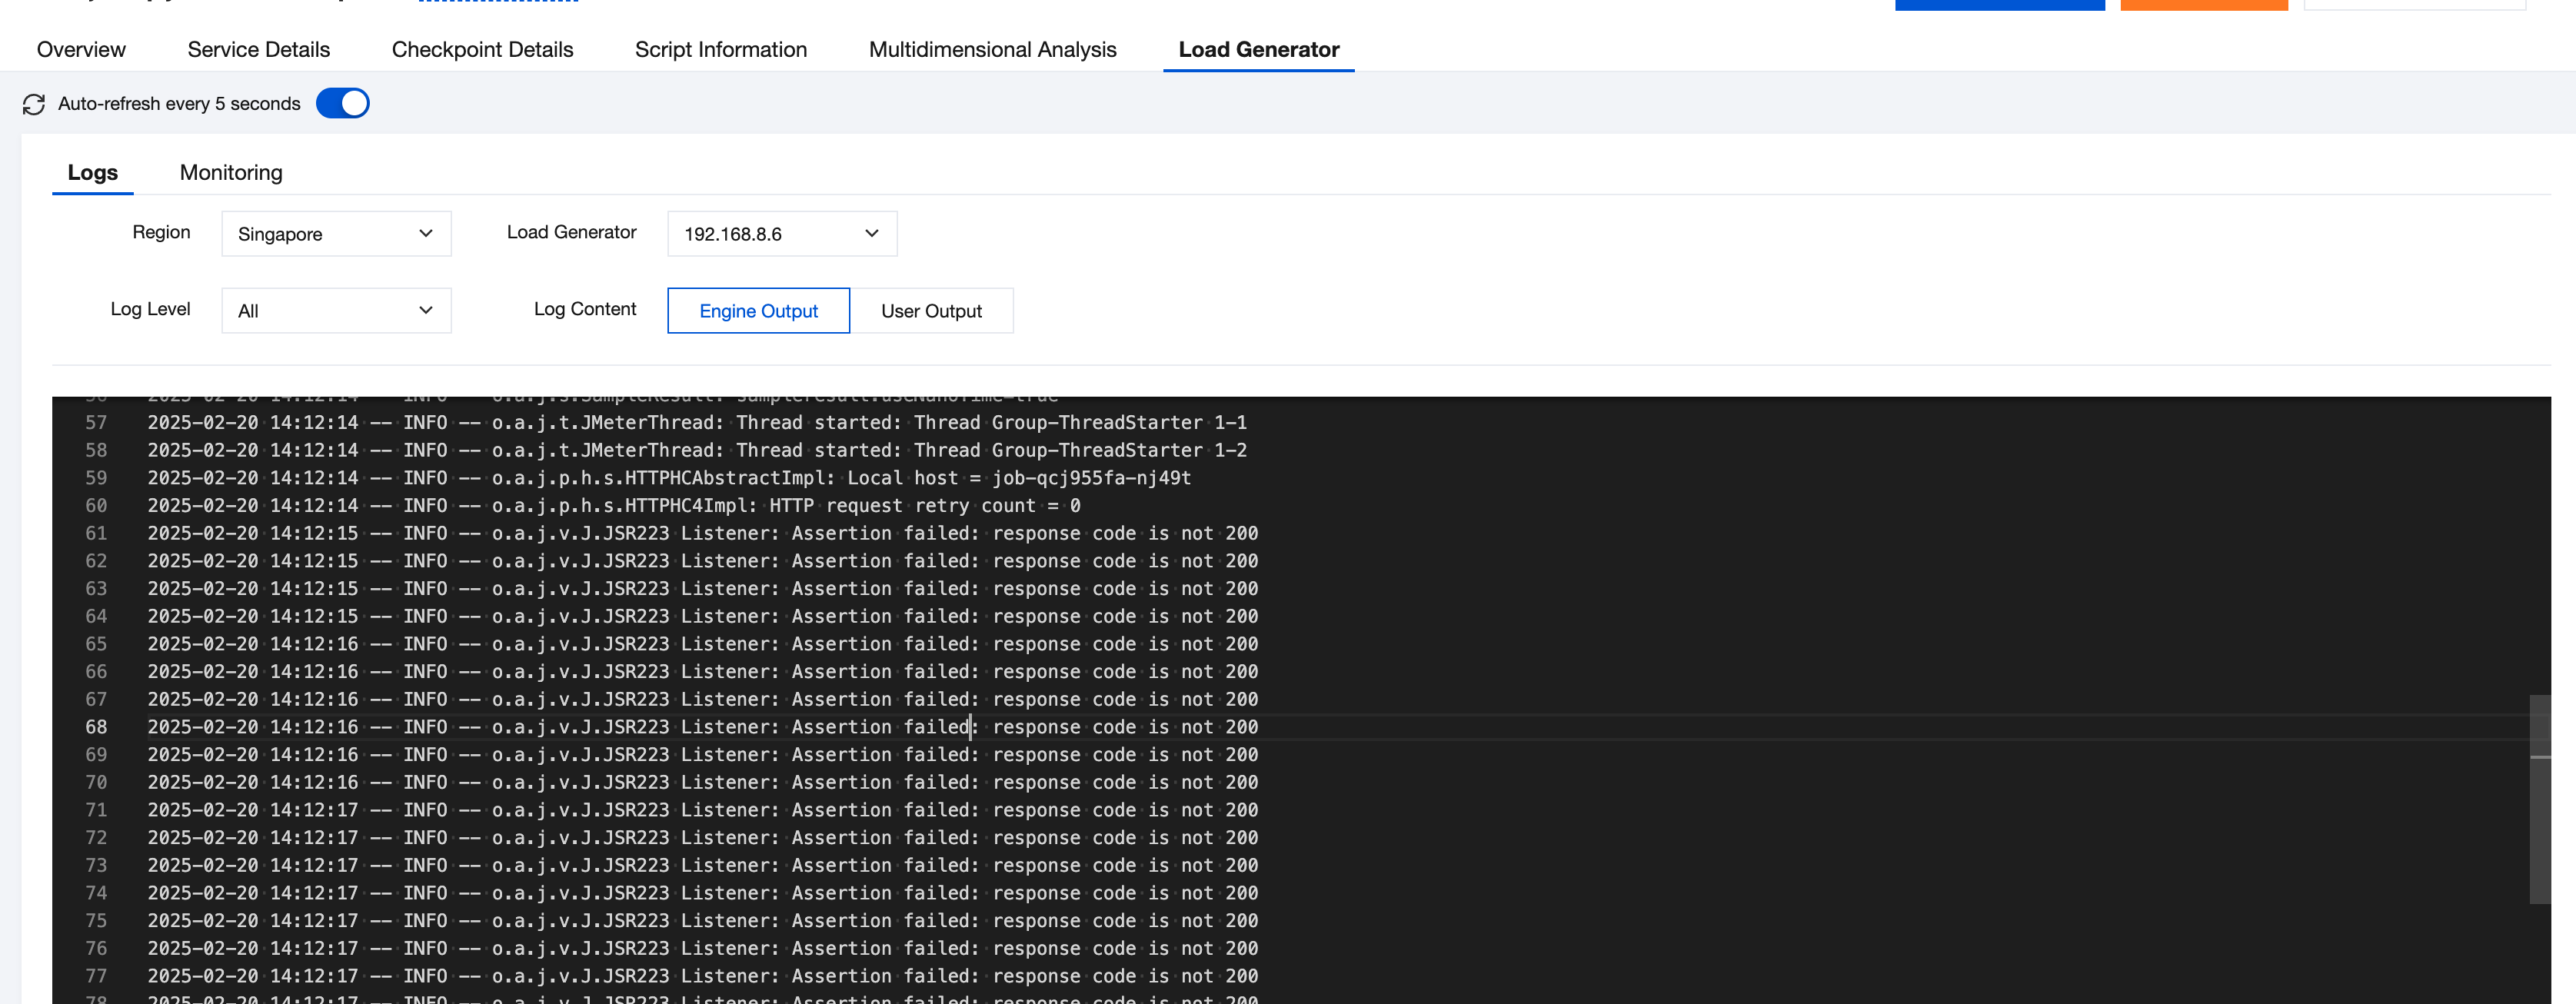Open the Checkpoint Details tab
This screenshot has height=1004, width=2576.
482,50
